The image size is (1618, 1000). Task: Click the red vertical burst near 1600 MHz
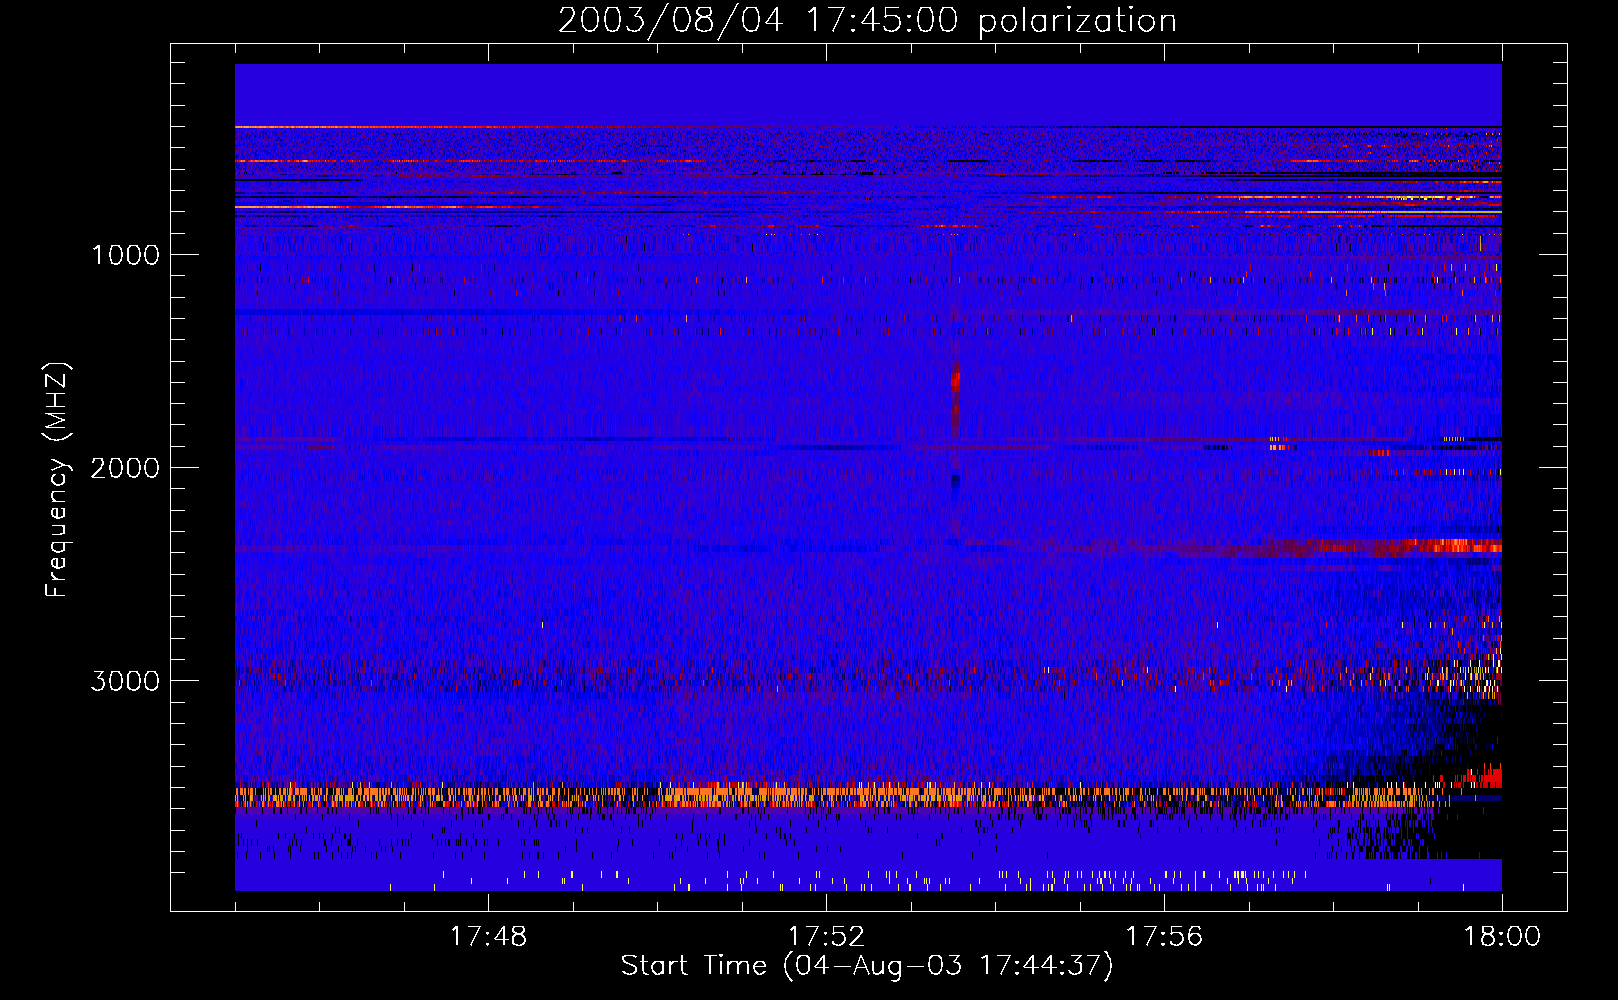956,398
